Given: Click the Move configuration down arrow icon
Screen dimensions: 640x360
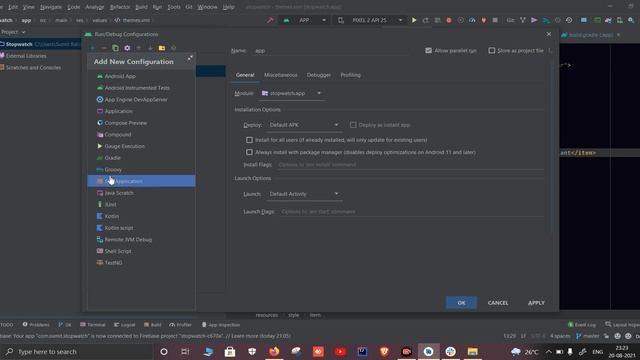Looking at the screenshot, I should click(150, 48).
